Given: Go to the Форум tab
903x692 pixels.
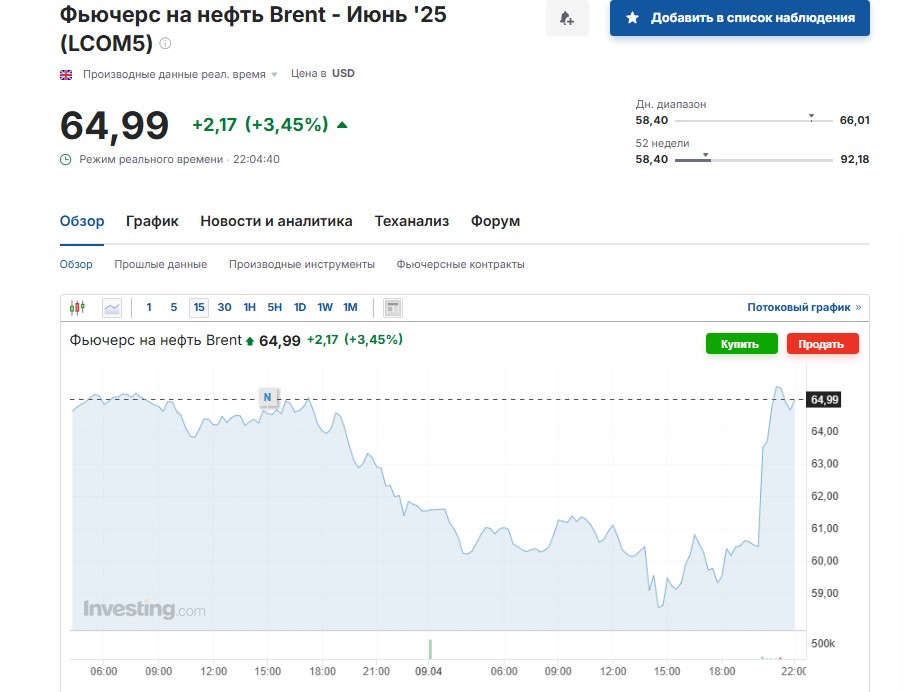Looking at the screenshot, I should click(x=495, y=221).
